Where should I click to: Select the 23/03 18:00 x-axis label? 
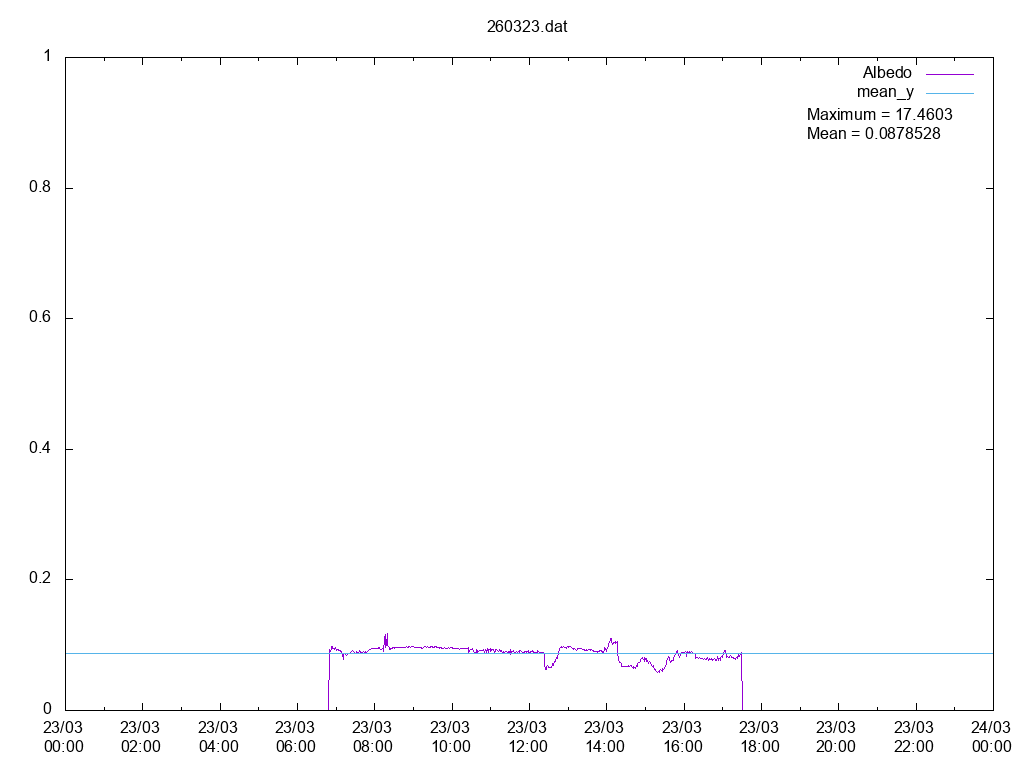pyautogui.click(x=760, y=737)
